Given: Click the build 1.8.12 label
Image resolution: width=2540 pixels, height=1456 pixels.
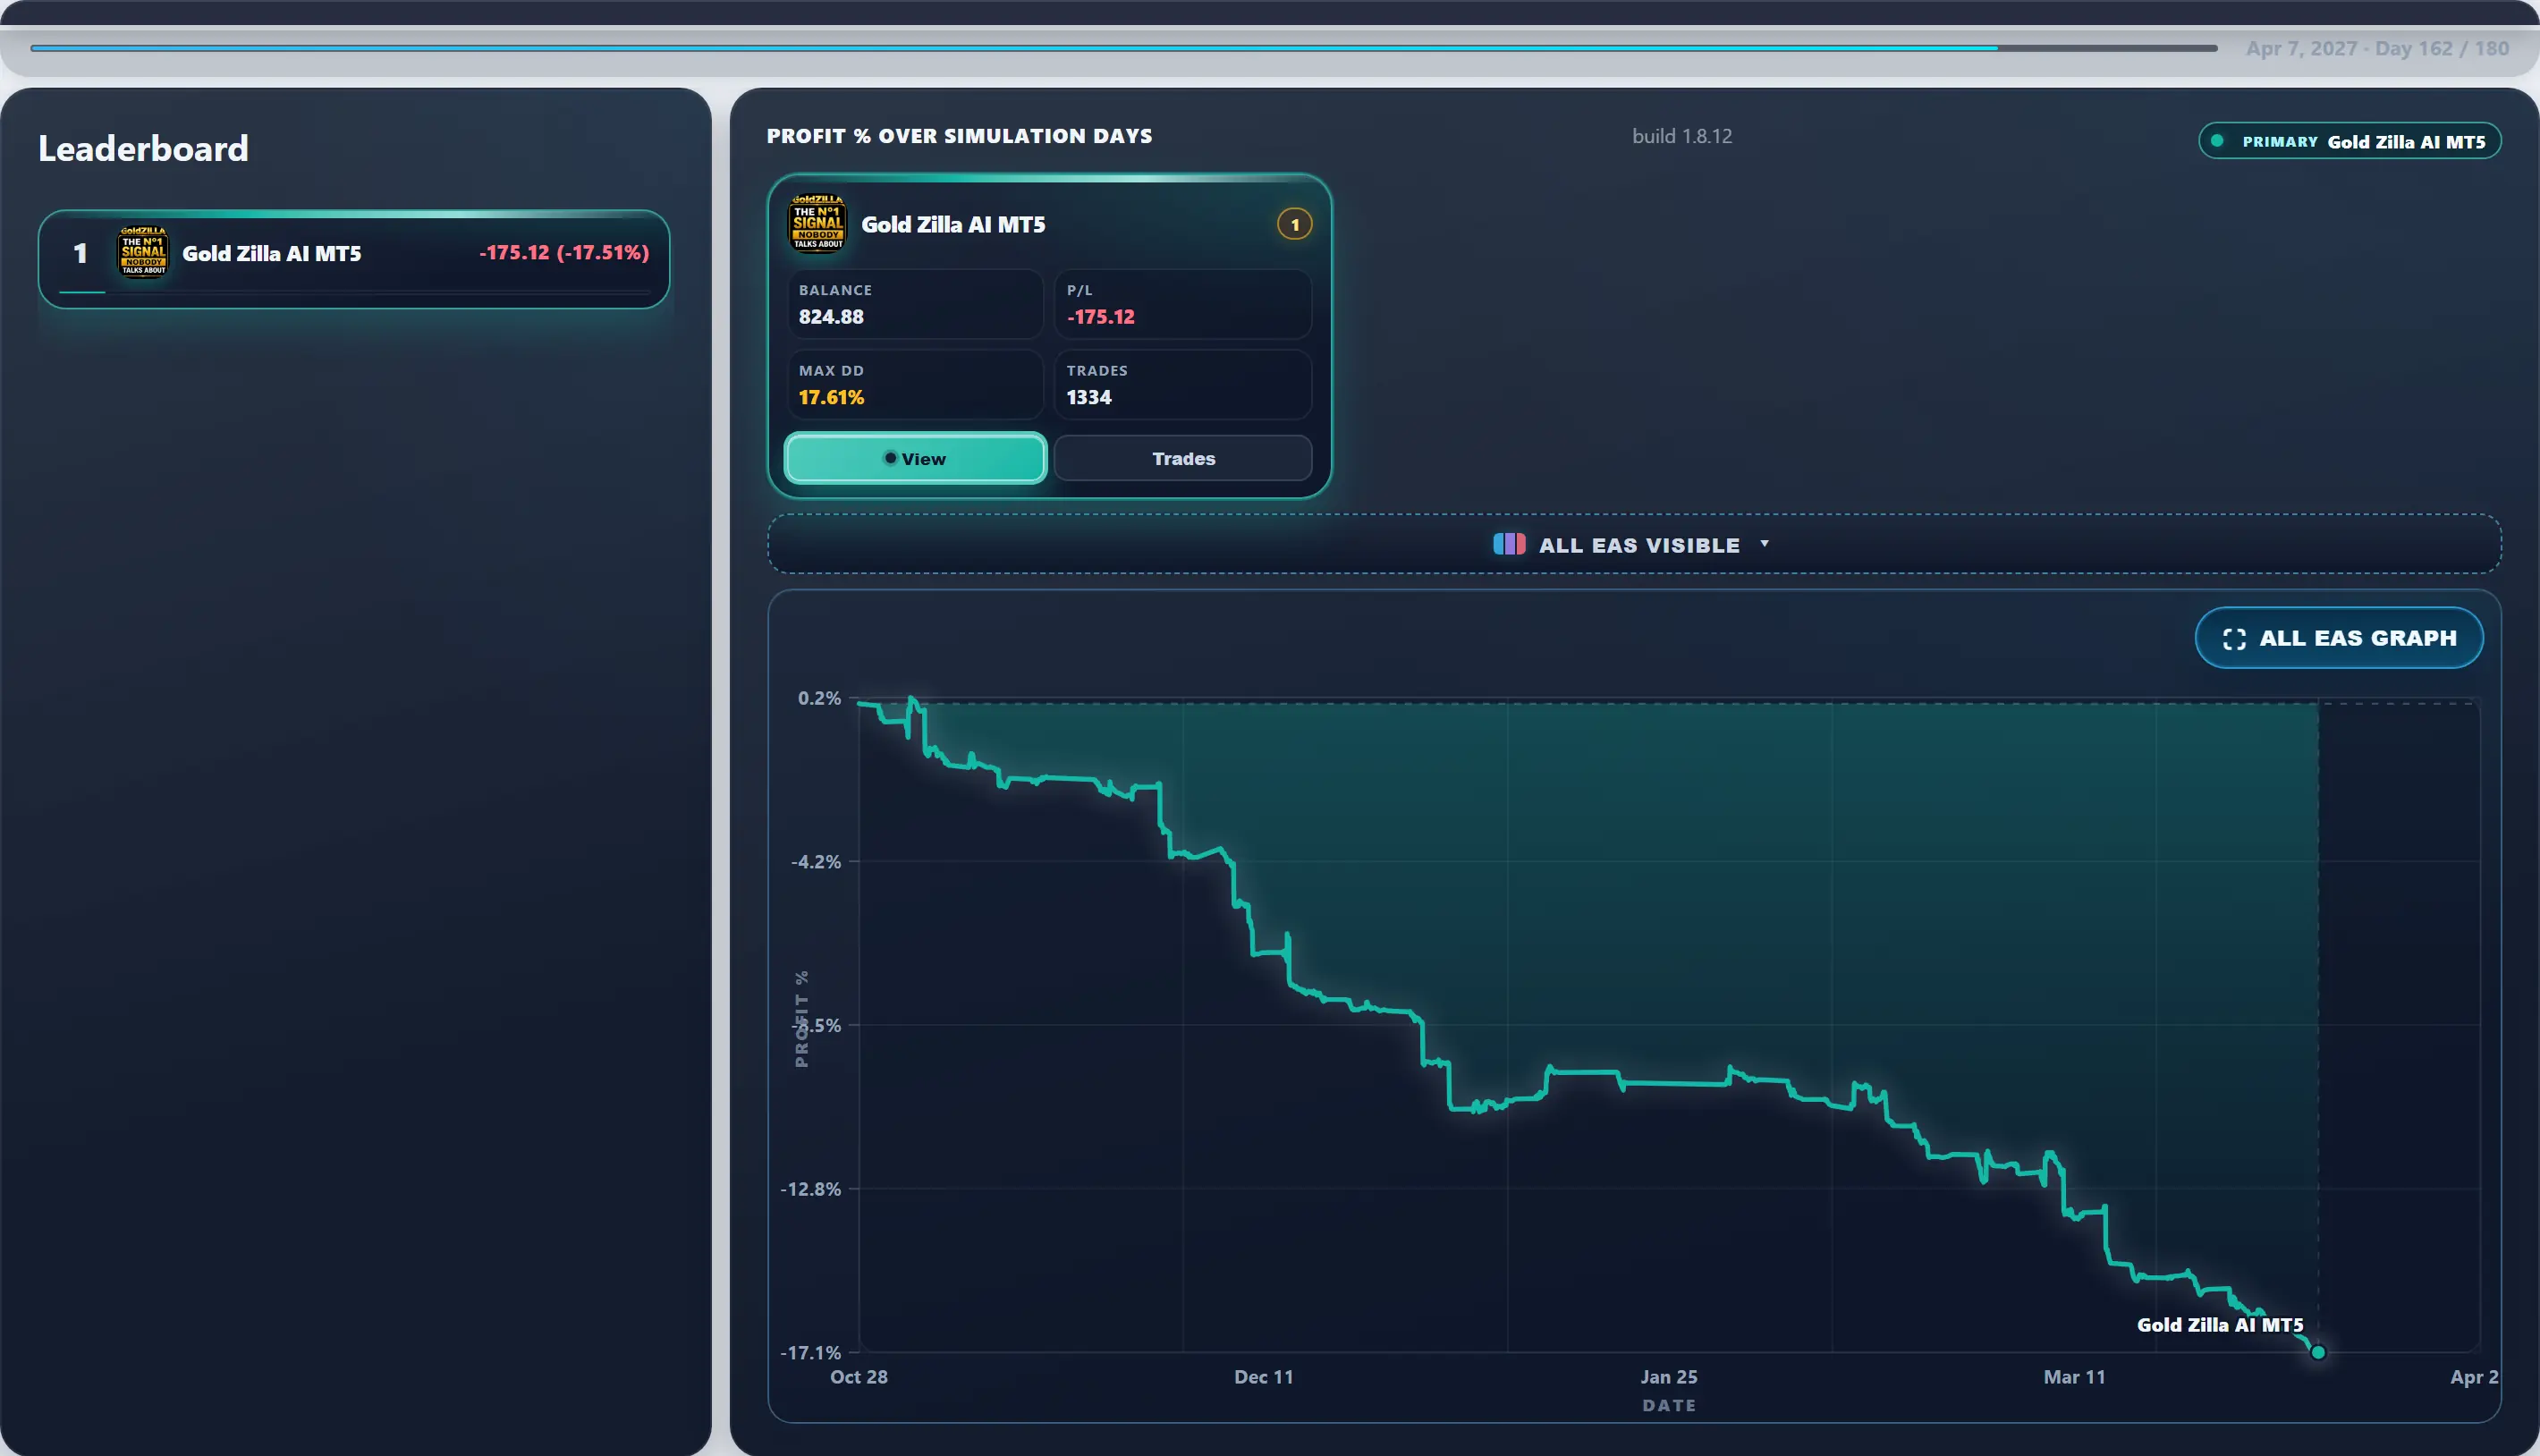Looking at the screenshot, I should click(x=1682, y=136).
